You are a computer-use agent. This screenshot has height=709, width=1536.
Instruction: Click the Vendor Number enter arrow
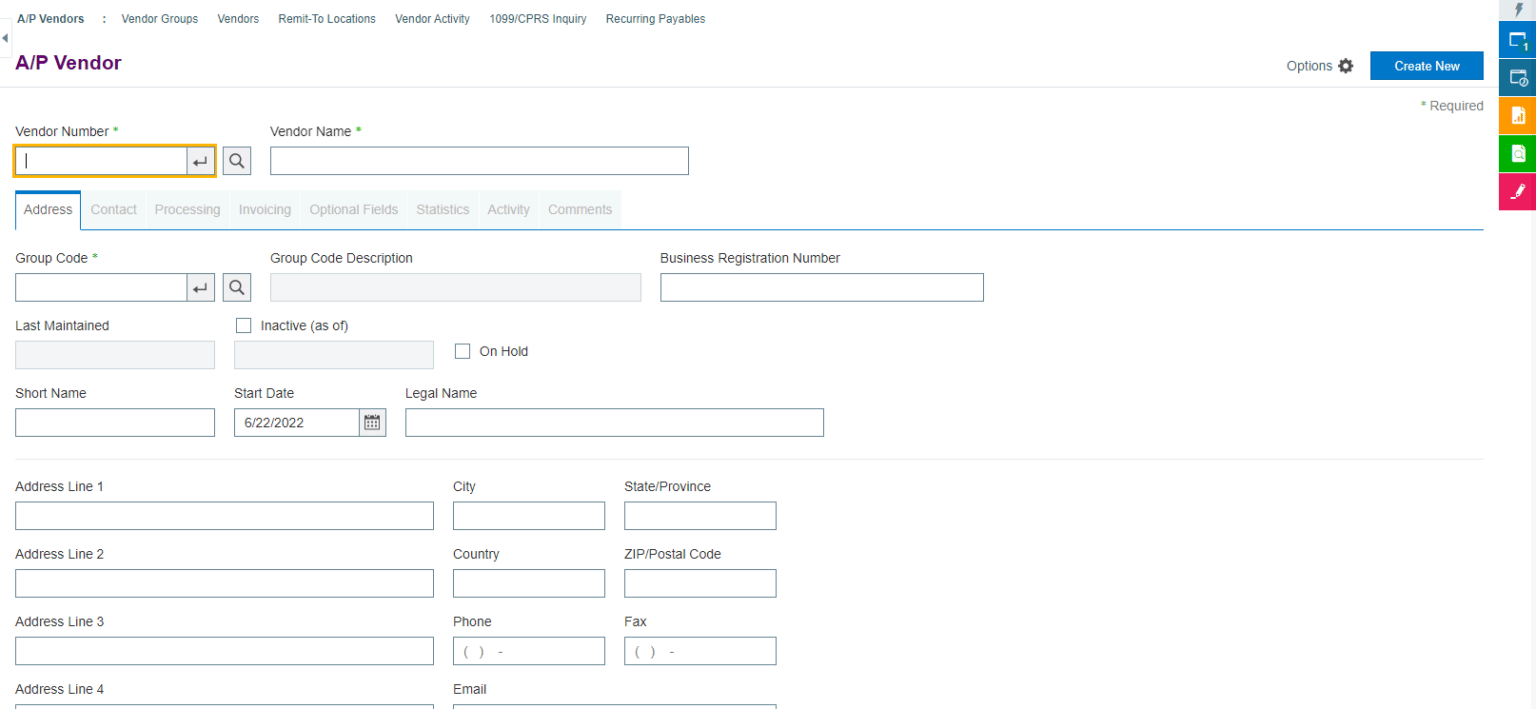(200, 160)
